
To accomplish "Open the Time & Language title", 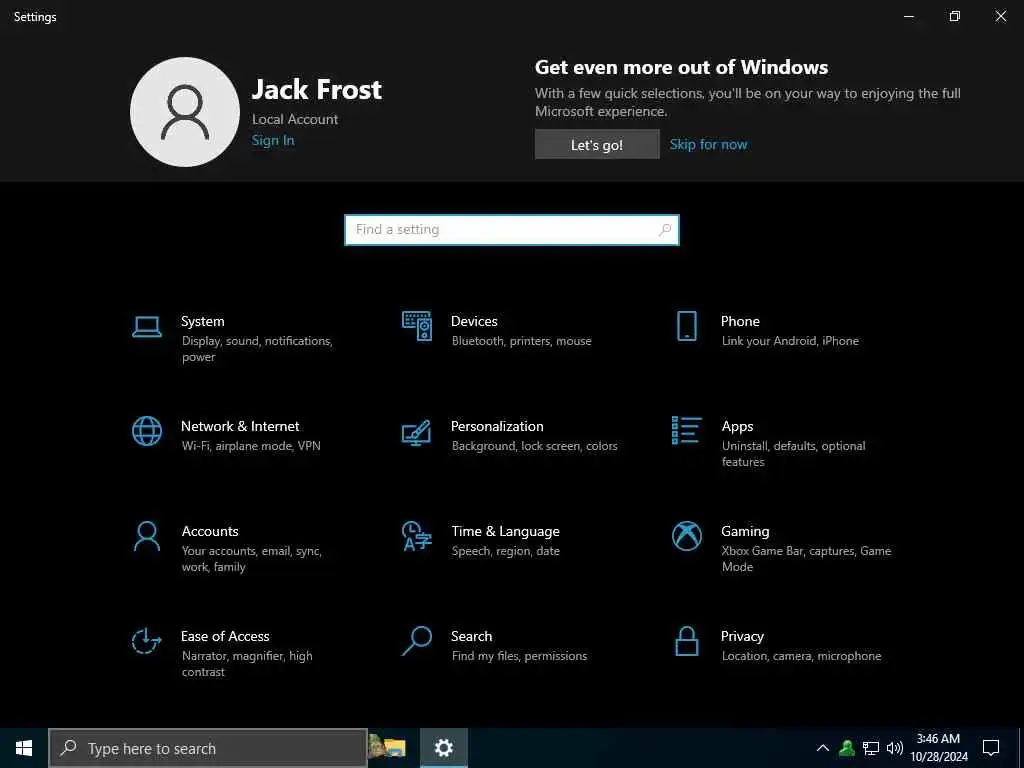I will 505,532.
